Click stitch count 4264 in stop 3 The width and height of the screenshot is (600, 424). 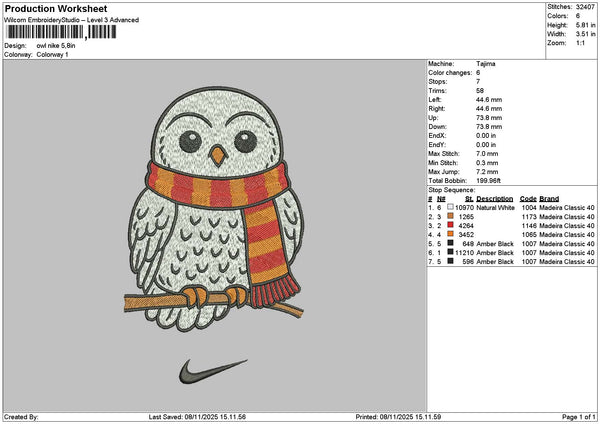coord(466,225)
